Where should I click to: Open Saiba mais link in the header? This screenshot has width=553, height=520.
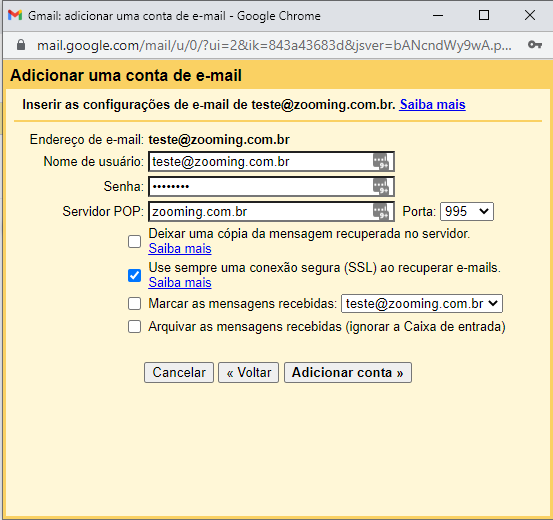coord(432,104)
